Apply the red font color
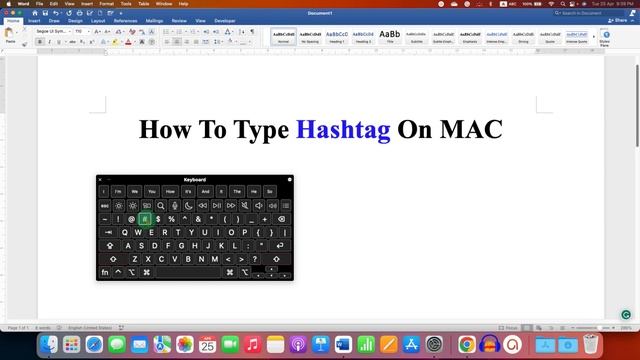 [x=128, y=42]
